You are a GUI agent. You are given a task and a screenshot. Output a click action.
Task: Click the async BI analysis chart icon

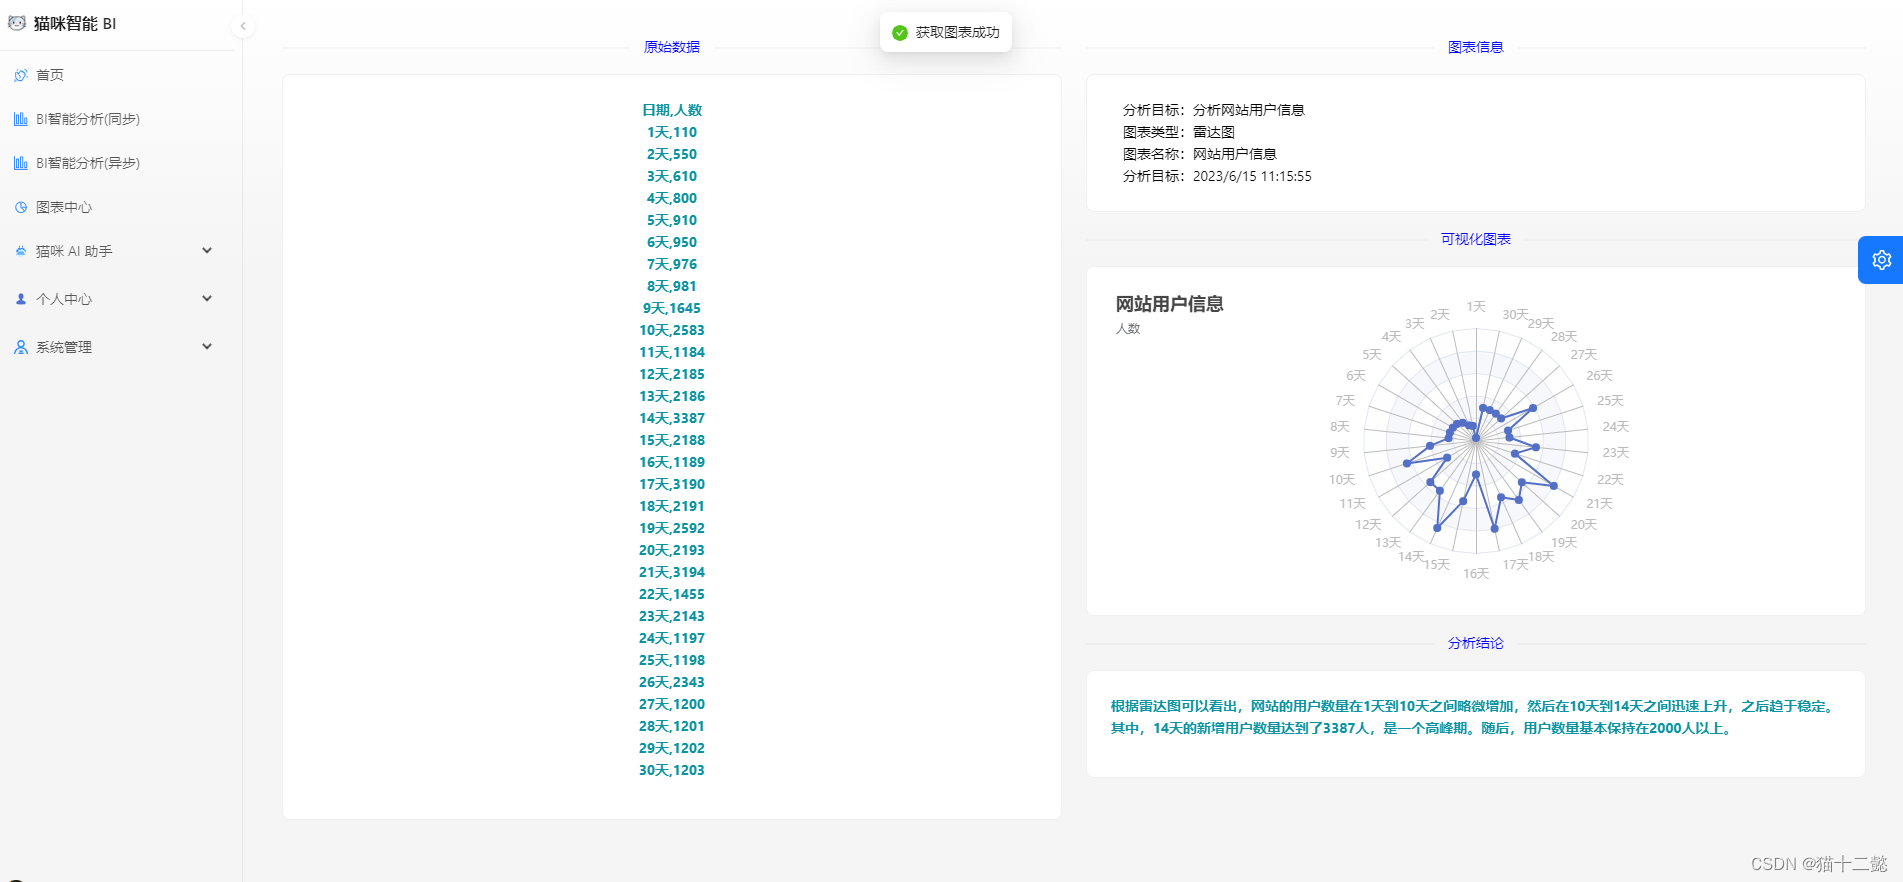tap(21, 163)
